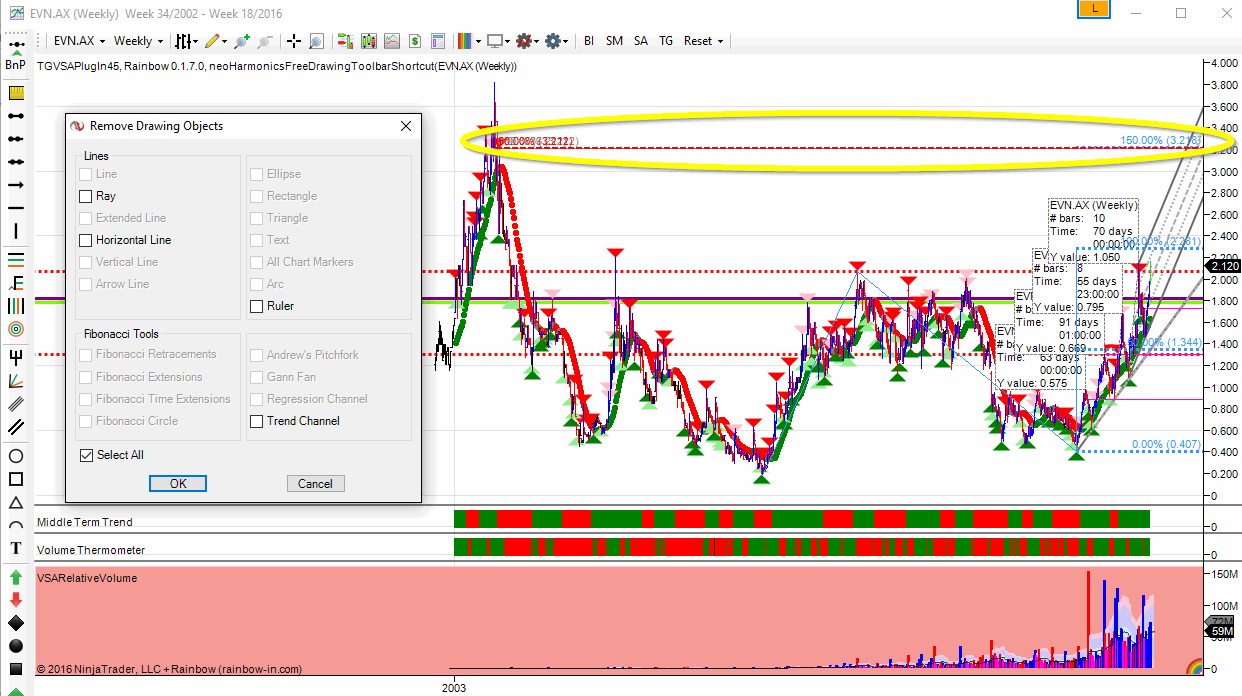Open the Weekly interval dropdown
Viewport: 1242px width, 696px height.
pos(138,41)
